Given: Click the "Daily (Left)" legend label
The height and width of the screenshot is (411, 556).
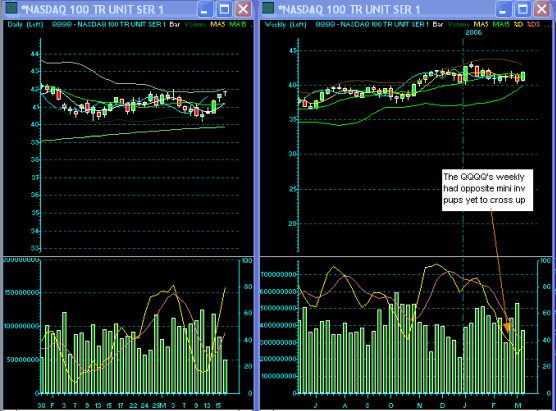Looking at the screenshot, I should [25, 24].
